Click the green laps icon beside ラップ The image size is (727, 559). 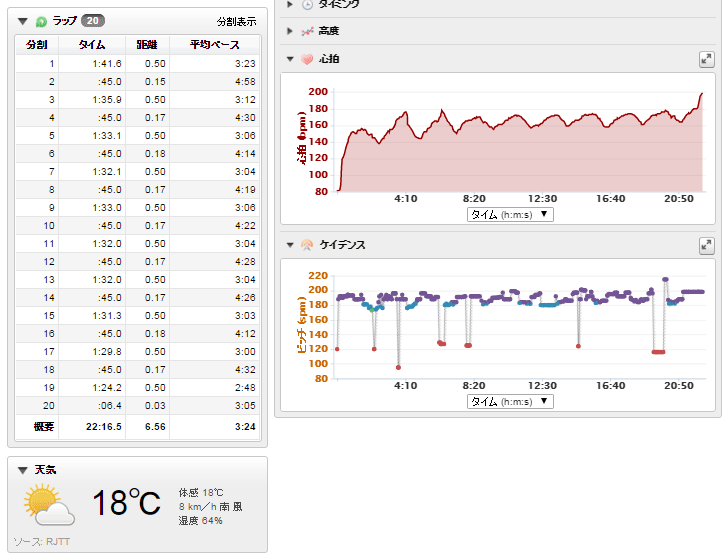coord(41,20)
